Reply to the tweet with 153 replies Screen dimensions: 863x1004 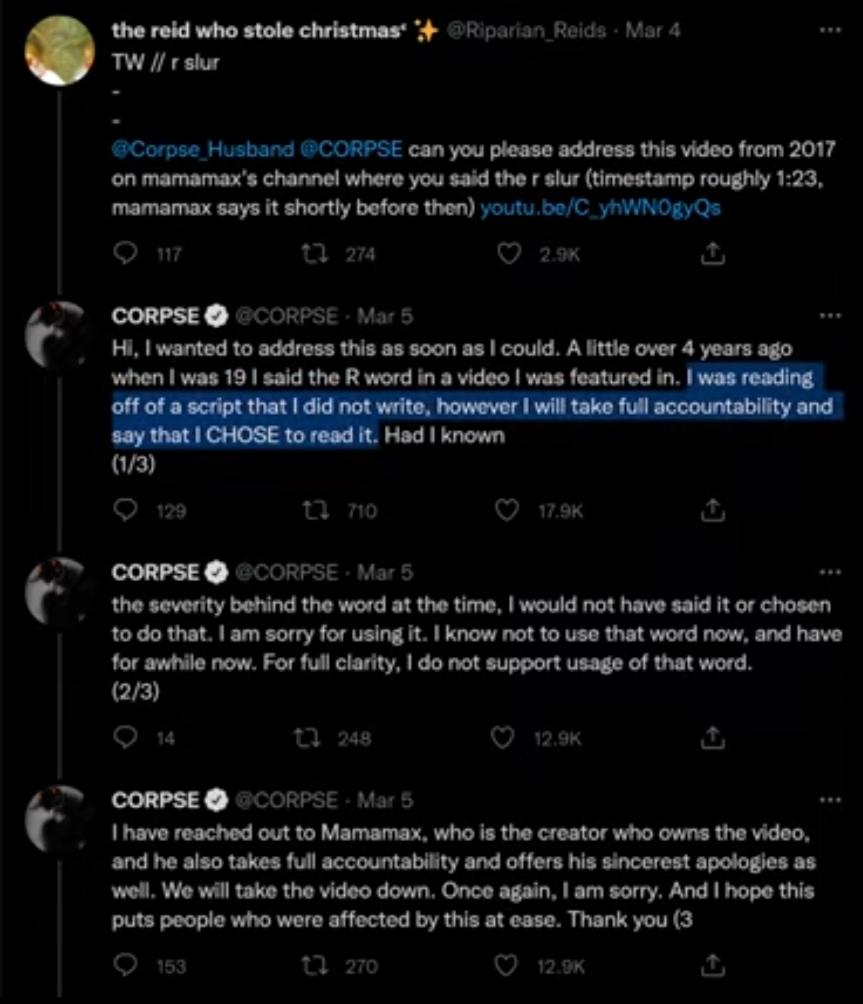coord(125,966)
